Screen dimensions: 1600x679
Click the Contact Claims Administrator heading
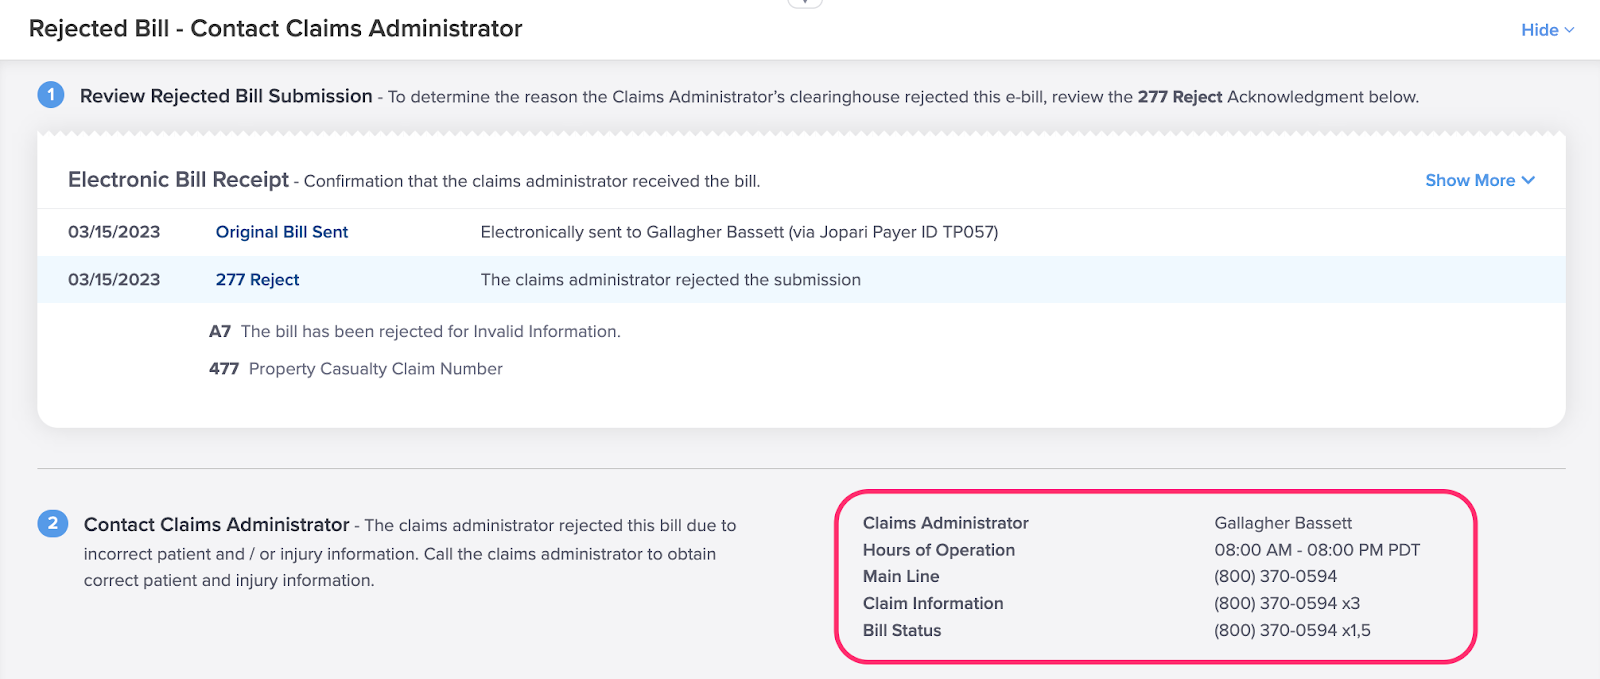[216, 524]
